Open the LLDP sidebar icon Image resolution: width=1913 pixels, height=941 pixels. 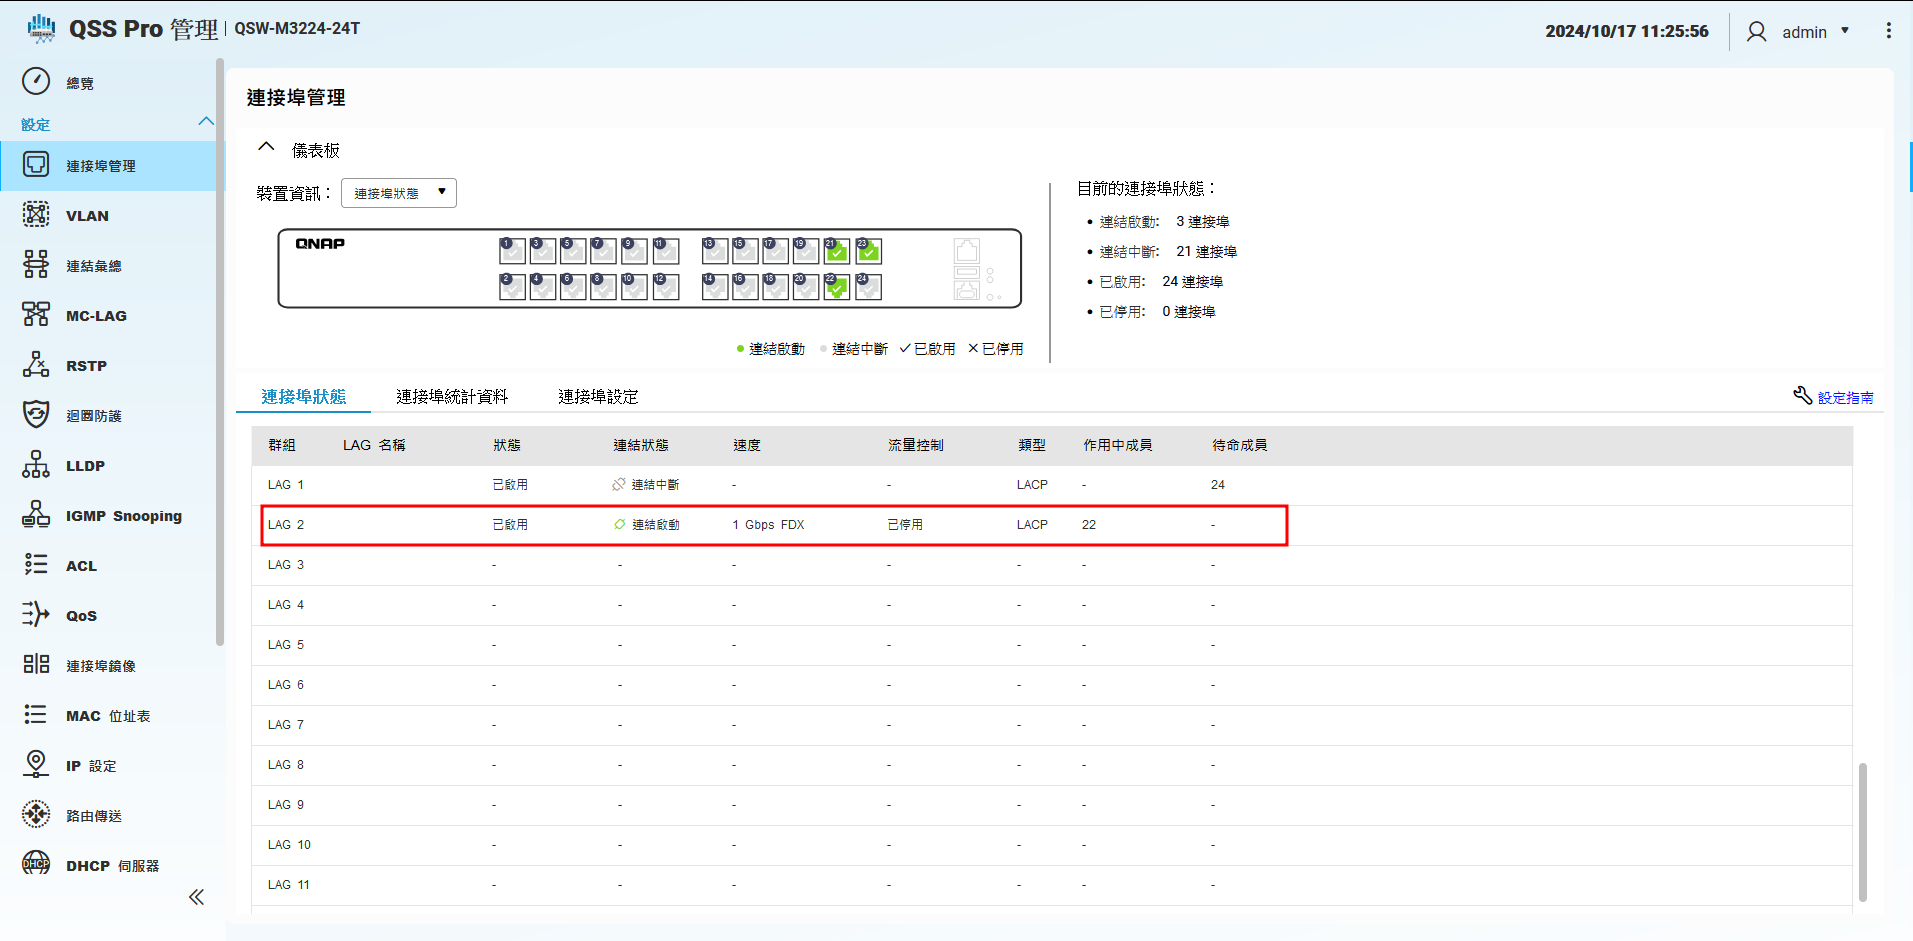pos(36,464)
